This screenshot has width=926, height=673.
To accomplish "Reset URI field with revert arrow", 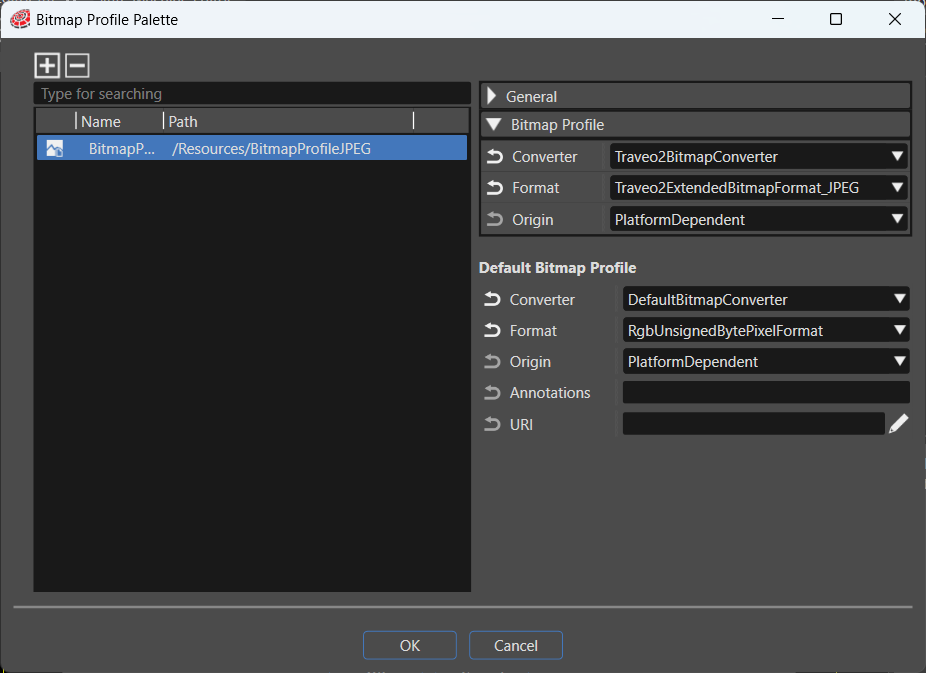I will (x=492, y=424).
